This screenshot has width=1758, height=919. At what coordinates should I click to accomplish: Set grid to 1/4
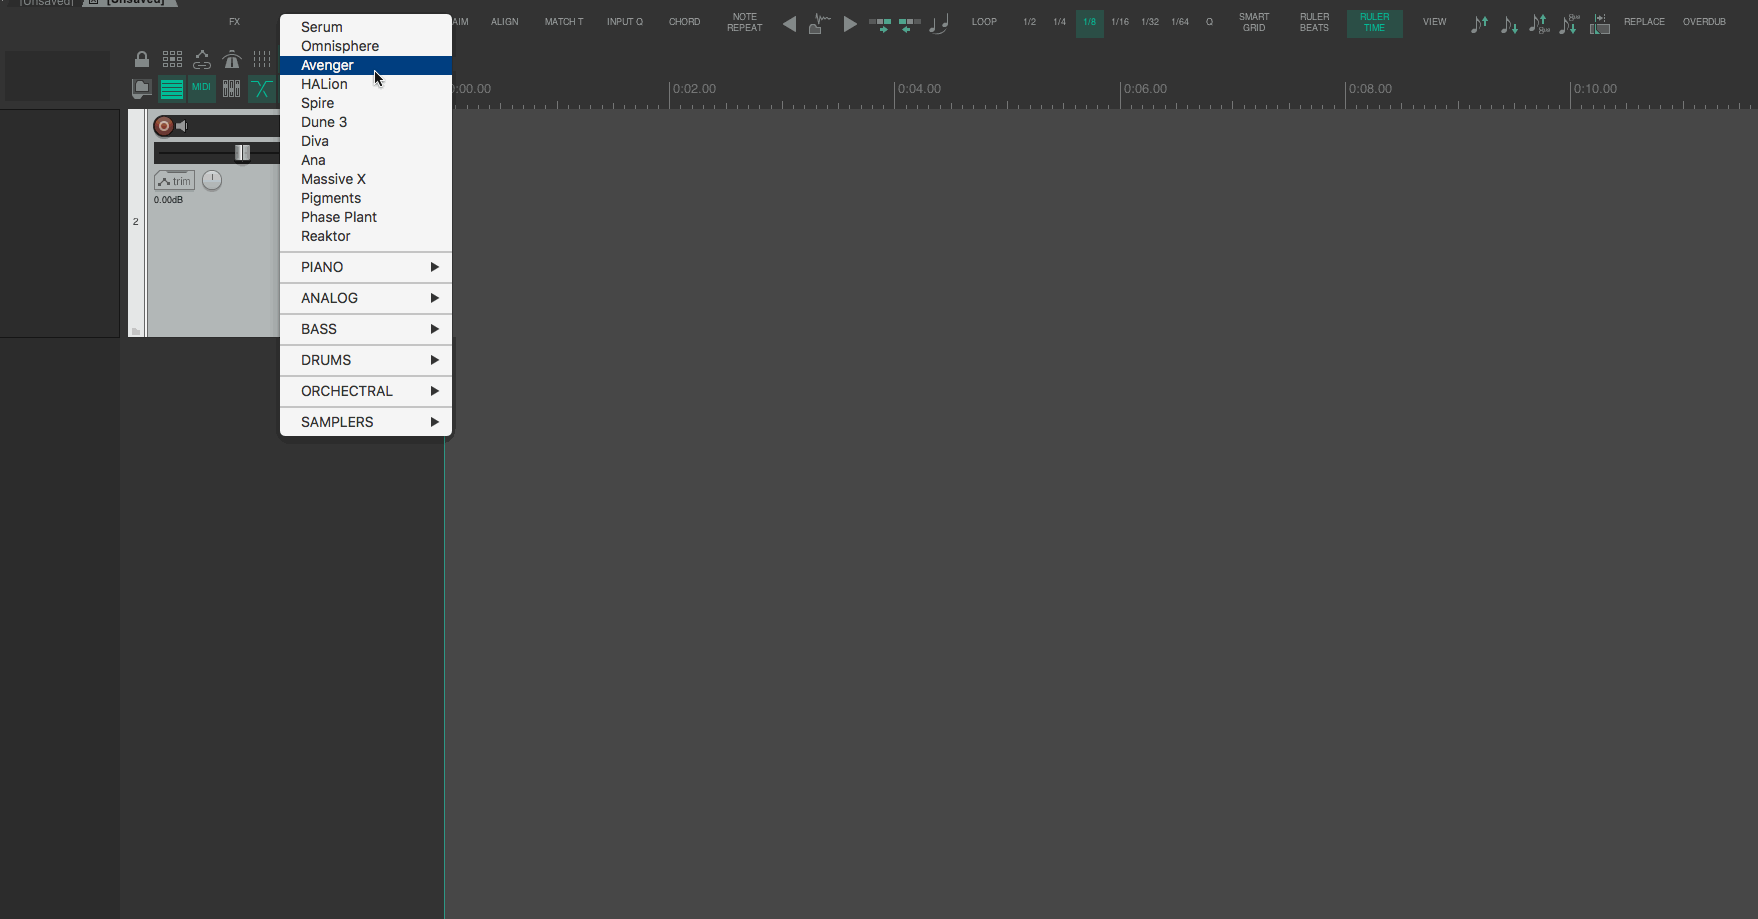[1060, 22]
